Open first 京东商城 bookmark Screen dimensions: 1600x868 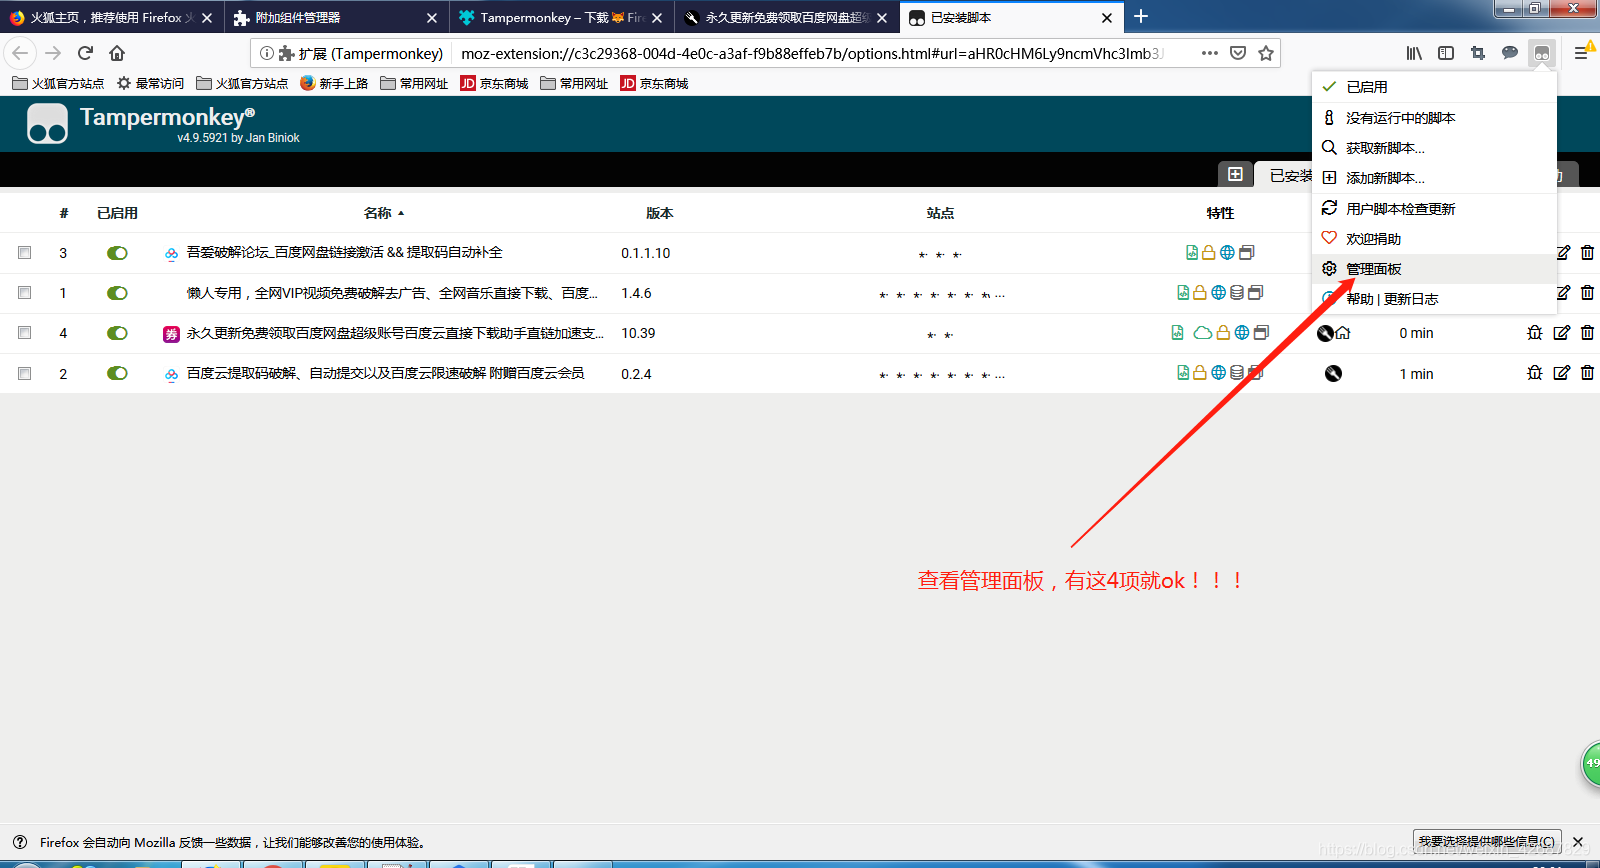coord(494,83)
